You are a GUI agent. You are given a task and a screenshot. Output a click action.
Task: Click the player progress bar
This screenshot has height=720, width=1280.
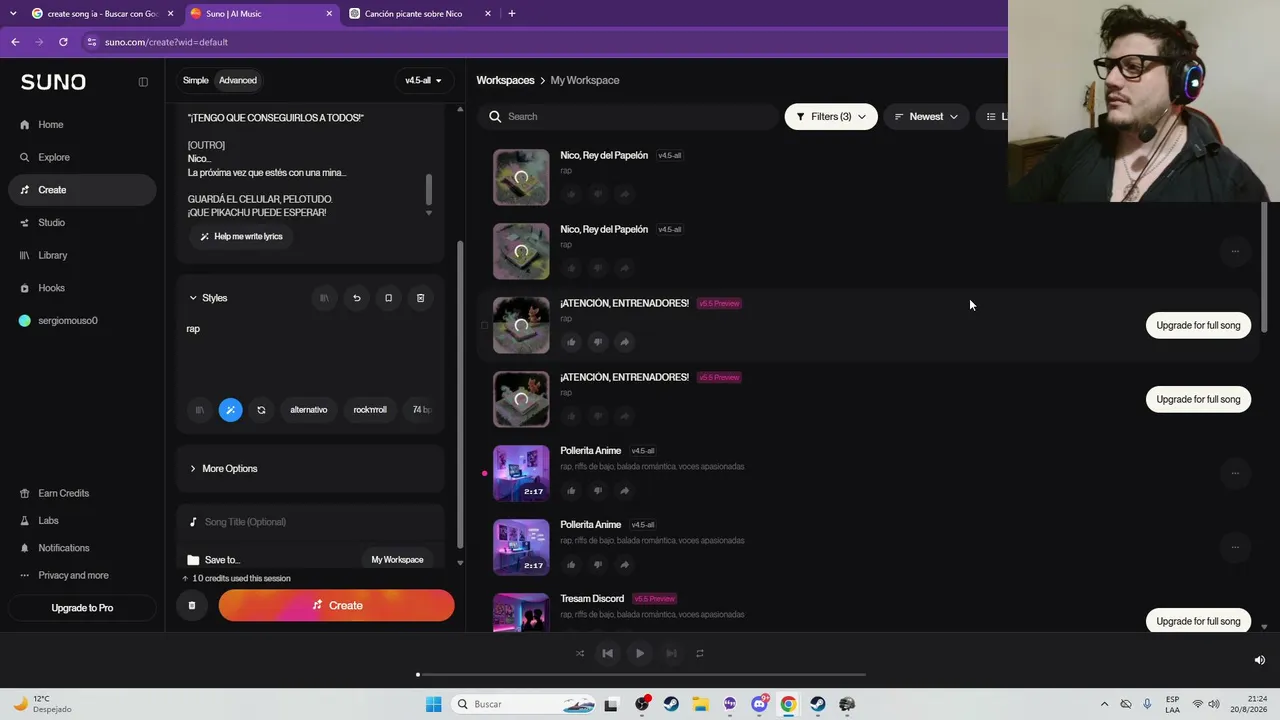click(640, 675)
